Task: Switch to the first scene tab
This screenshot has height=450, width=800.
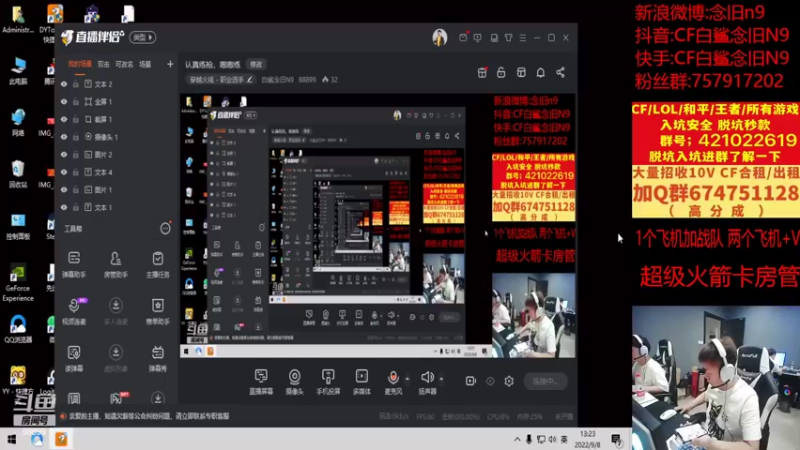Action: (x=80, y=64)
